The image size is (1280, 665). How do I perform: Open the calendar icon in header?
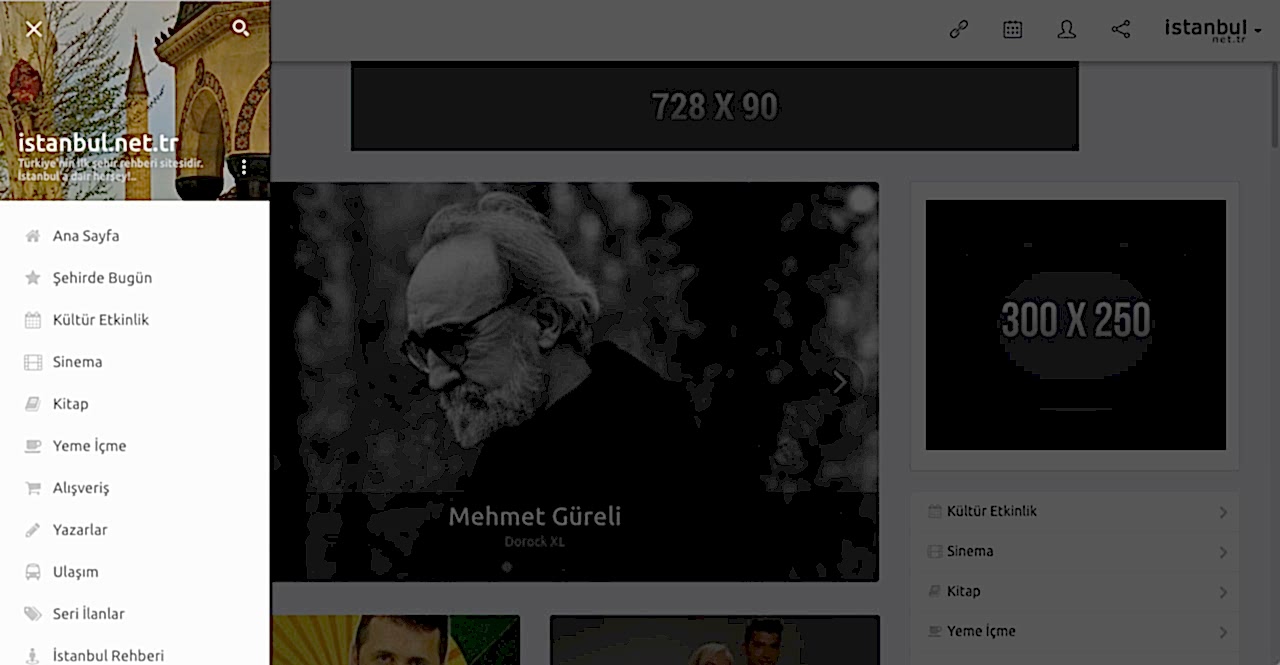[1013, 30]
